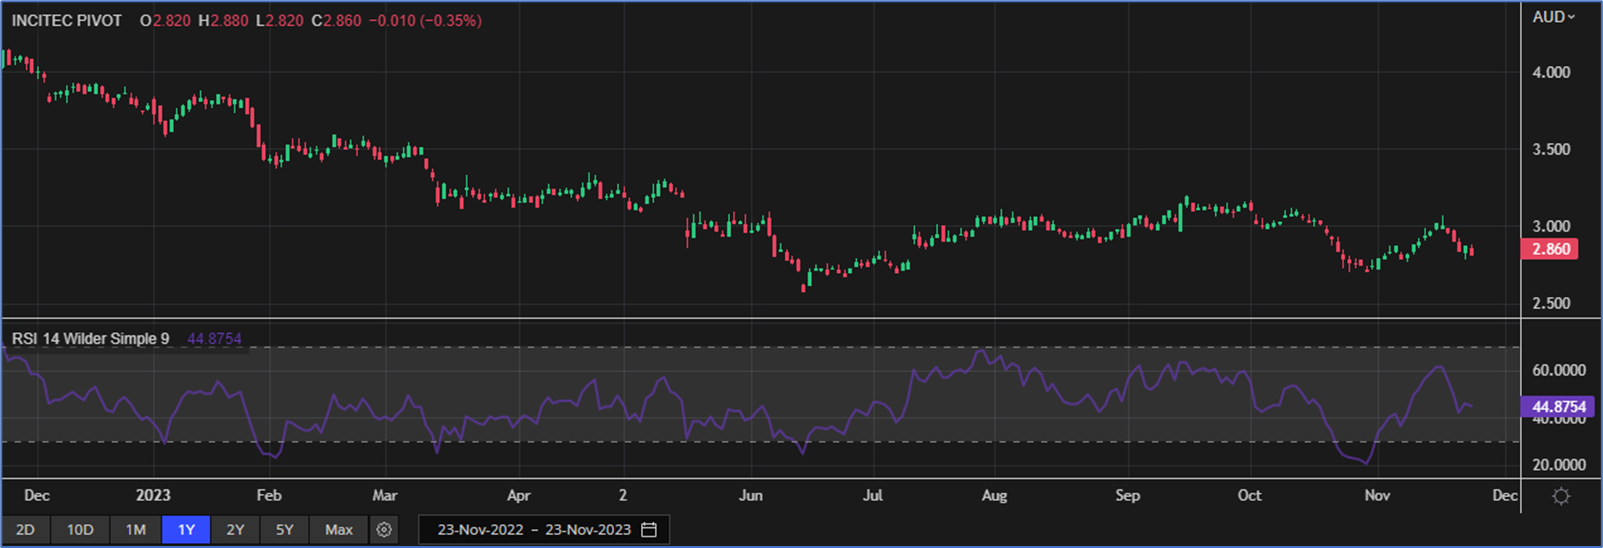Click the RSI value 44.8754 in the indicator legend
This screenshot has height=548, width=1603.
click(x=214, y=339)
